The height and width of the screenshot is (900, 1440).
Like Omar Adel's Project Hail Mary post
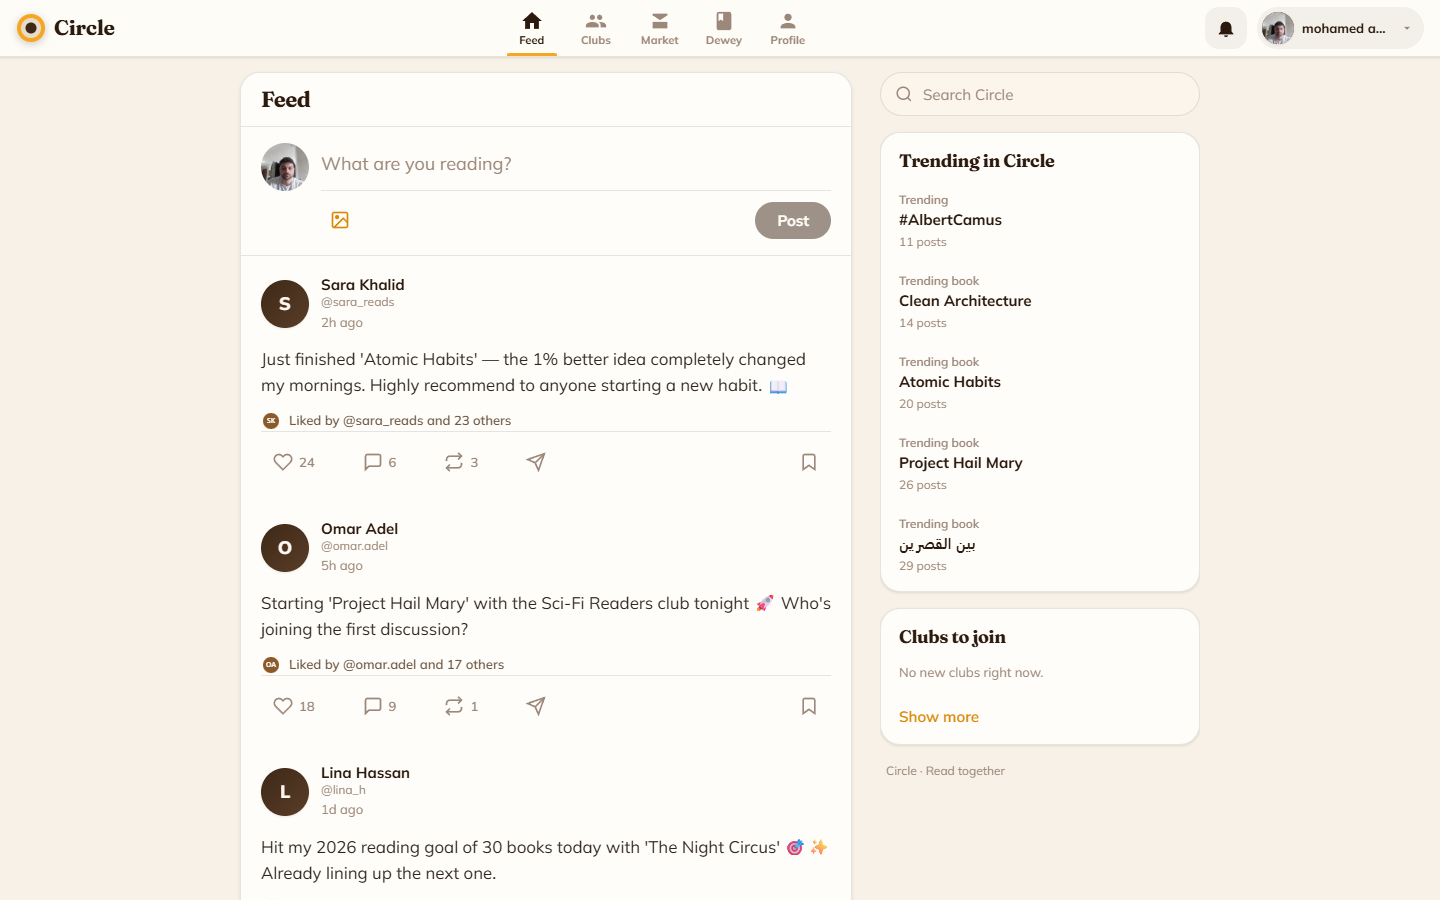click(294, 706)
